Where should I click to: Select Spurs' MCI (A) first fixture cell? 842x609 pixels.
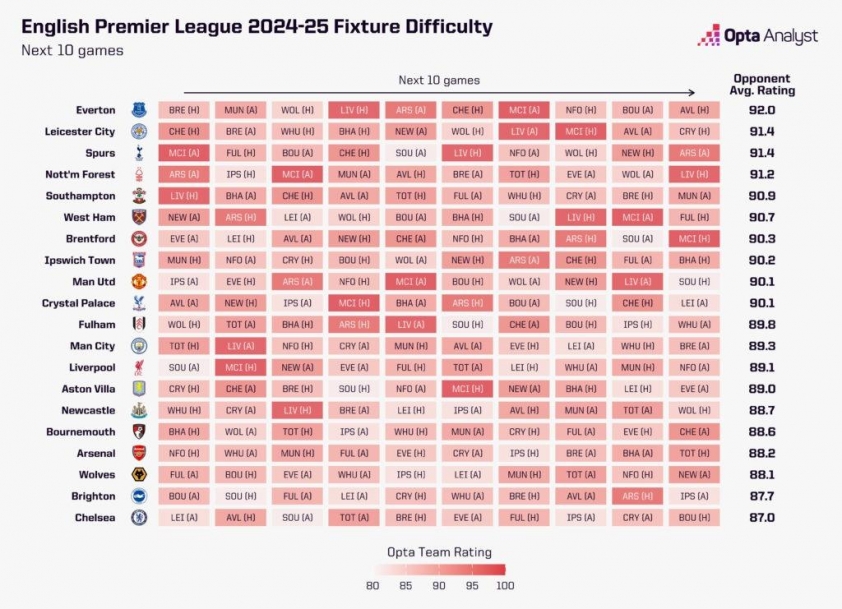click(x=184, y=153)
